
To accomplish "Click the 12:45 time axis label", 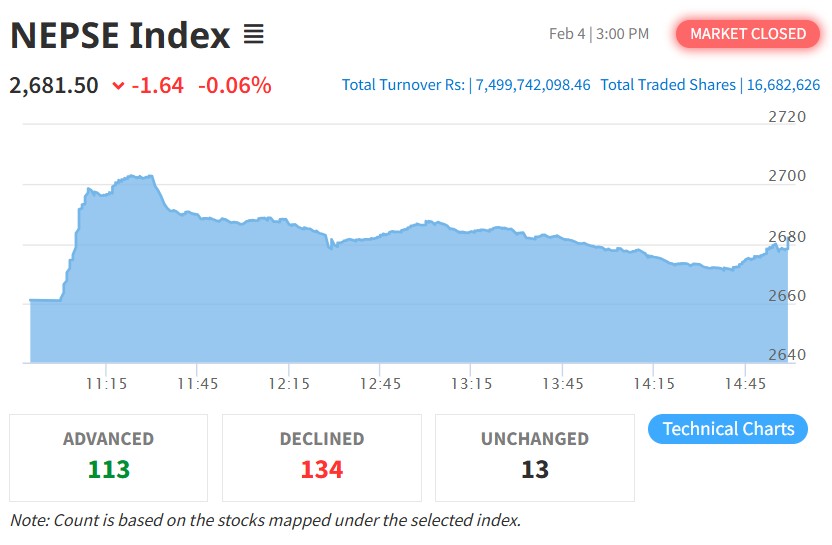I will (x=380, y=383).
